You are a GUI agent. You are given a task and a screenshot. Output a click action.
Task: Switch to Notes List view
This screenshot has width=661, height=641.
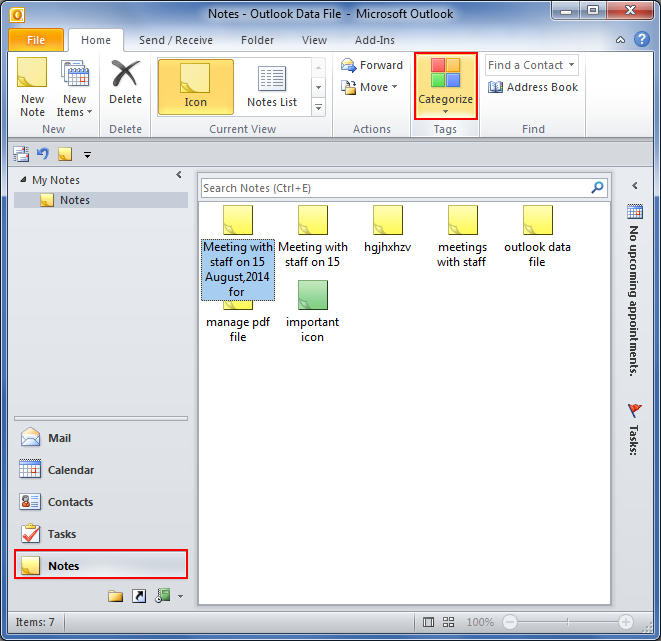(272, 87)
